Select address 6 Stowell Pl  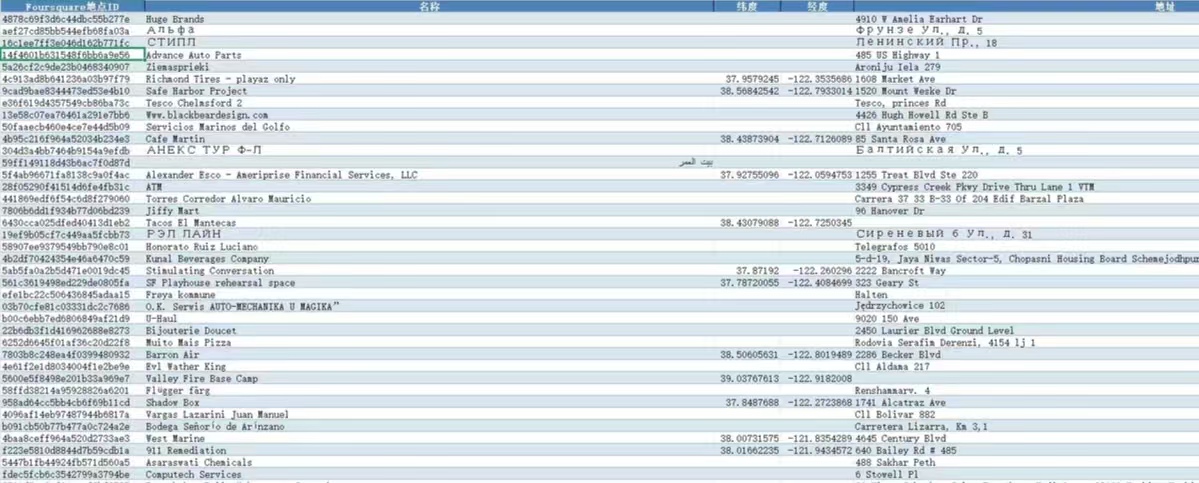click(x=886, y=475)
